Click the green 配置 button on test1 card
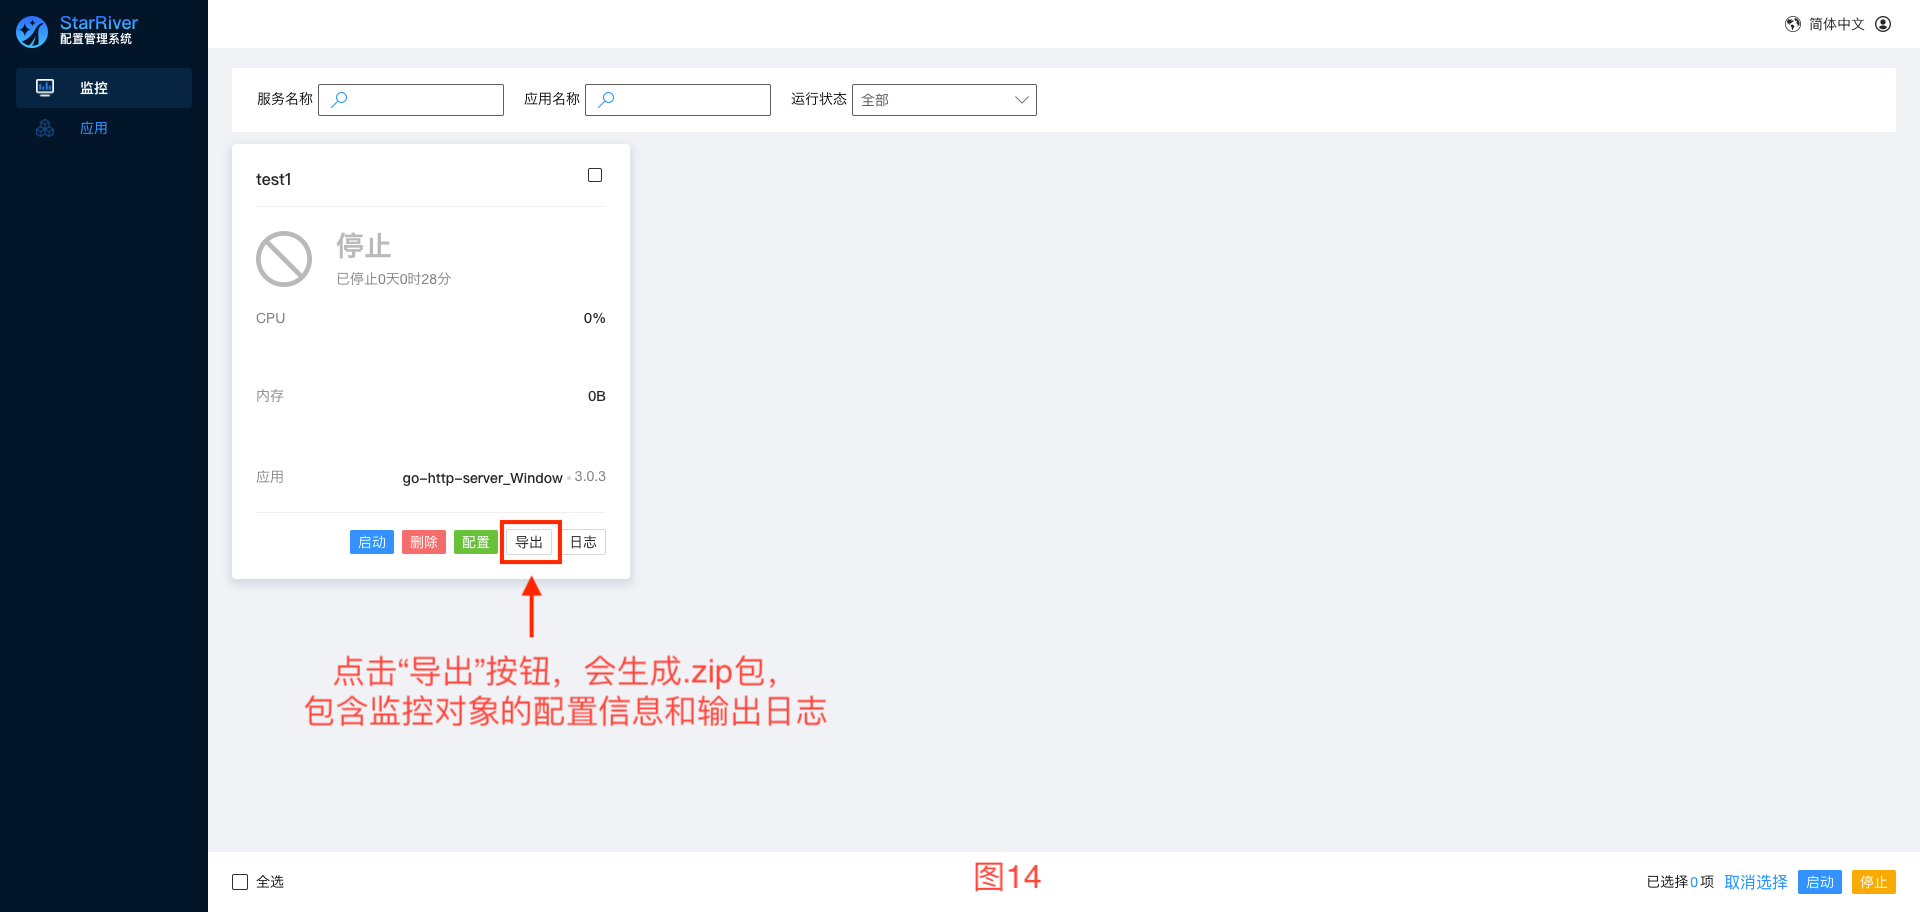Screen dimensions: 1920x912 point(476,542)
